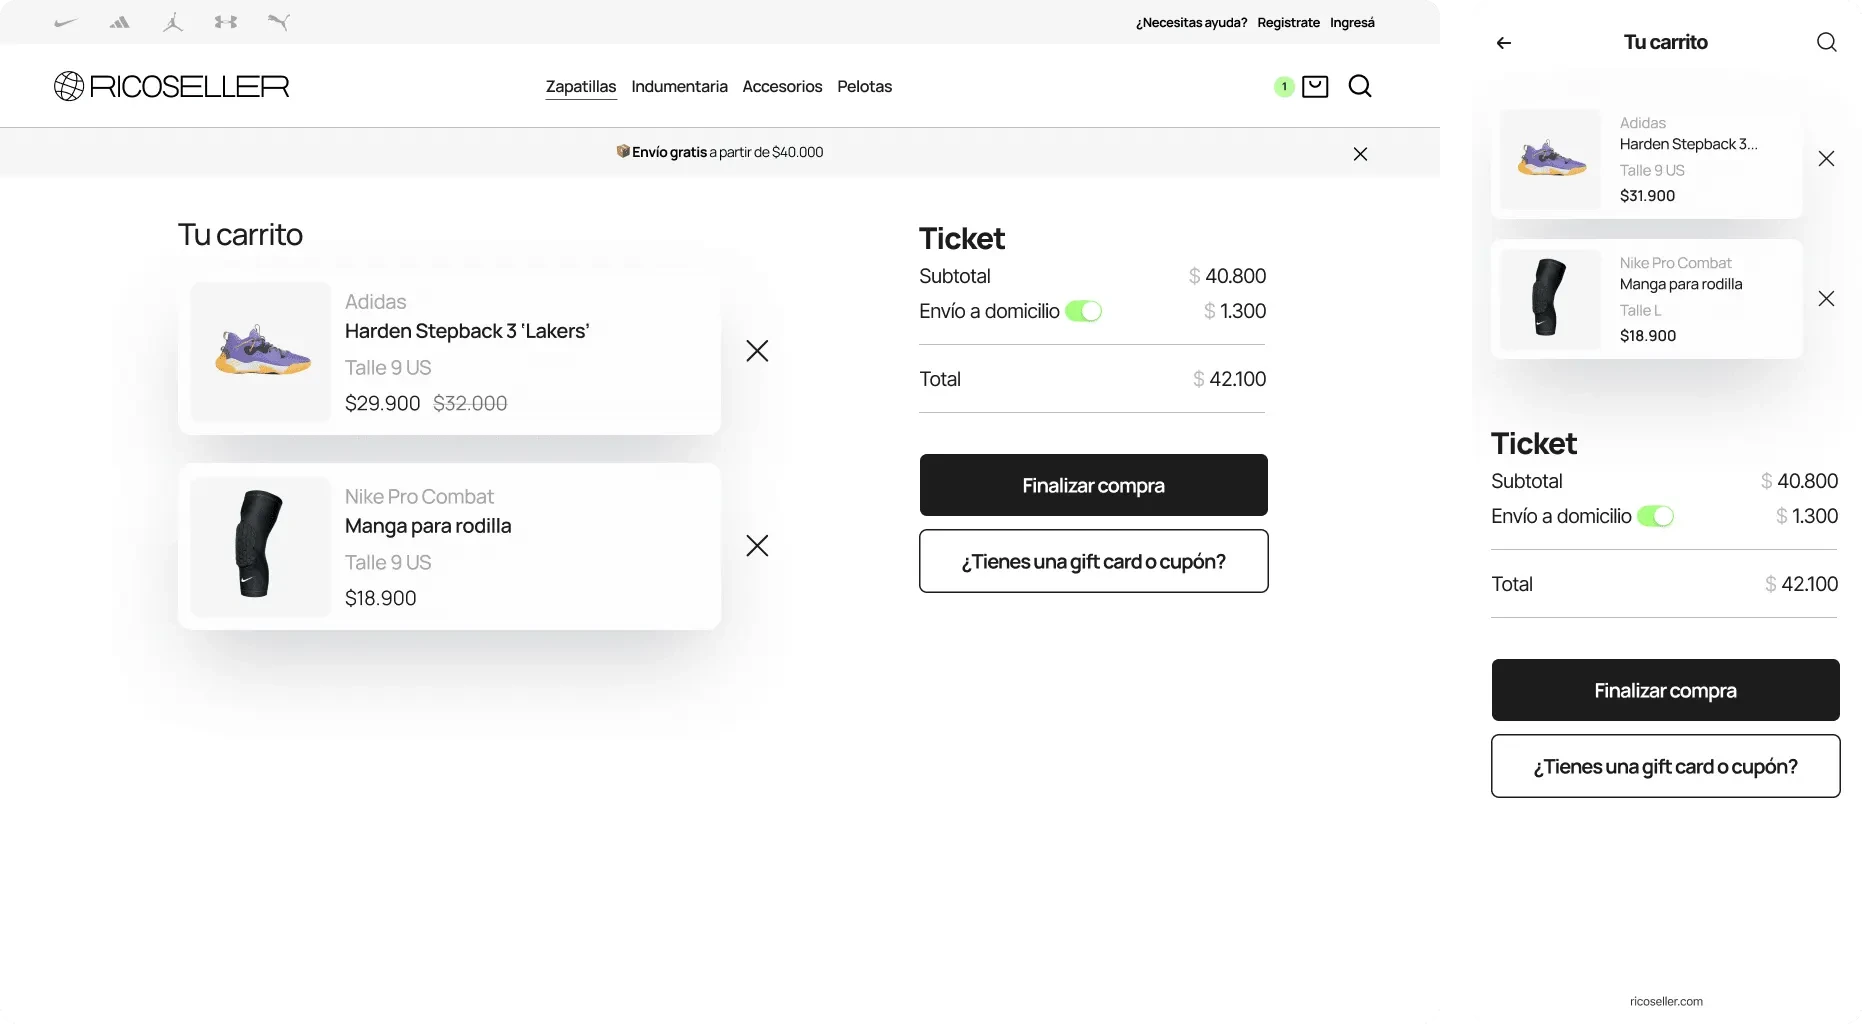This screenshot has height=1024, width=1862.
Task: Open the shopping cart icon in header
Action: tap(1315, 87)
